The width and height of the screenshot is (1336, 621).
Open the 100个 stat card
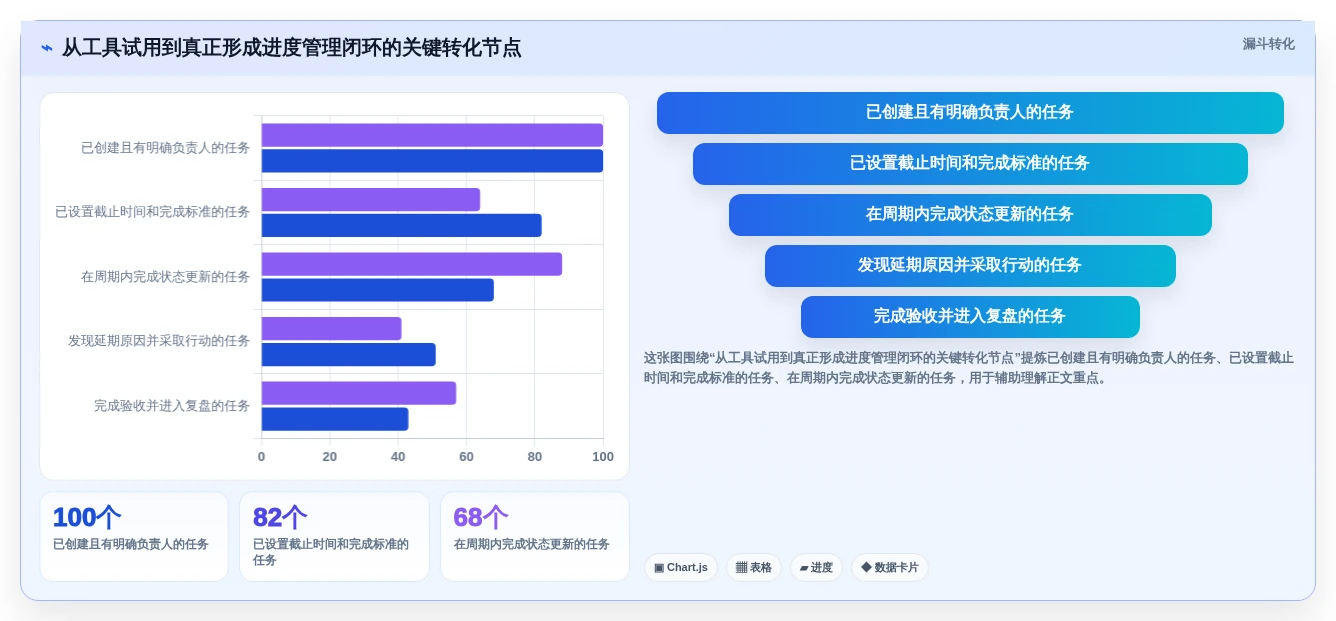click(134, 536)
